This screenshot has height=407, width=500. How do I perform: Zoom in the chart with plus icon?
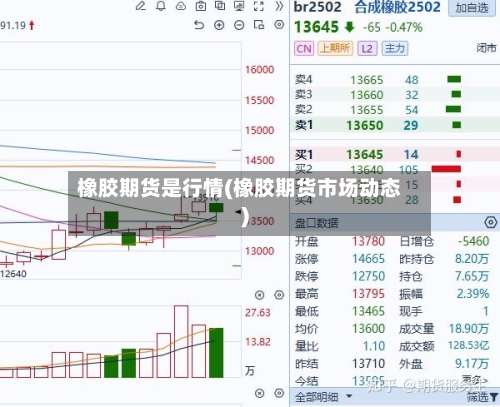pos(219,25)
